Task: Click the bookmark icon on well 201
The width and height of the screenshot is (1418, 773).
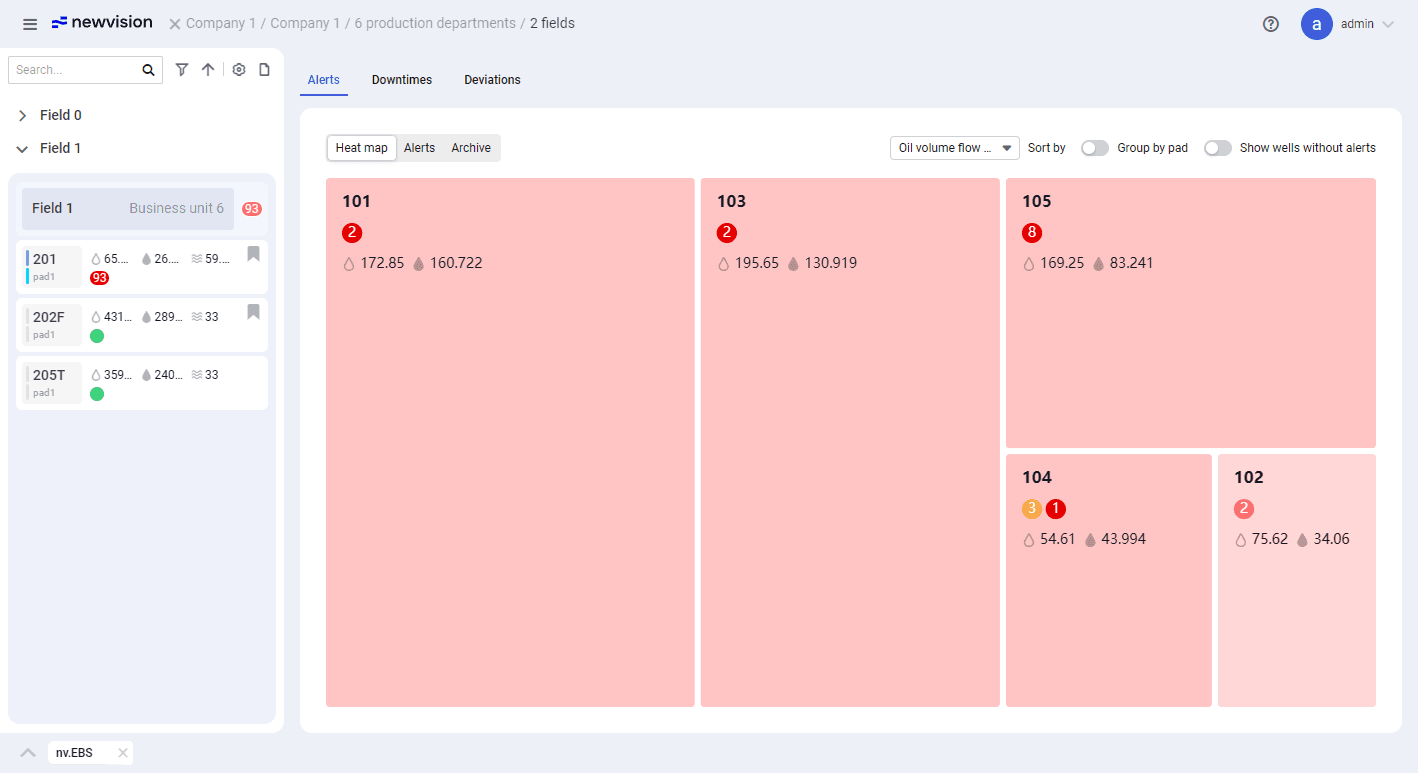Action: (x=253, y=254)
